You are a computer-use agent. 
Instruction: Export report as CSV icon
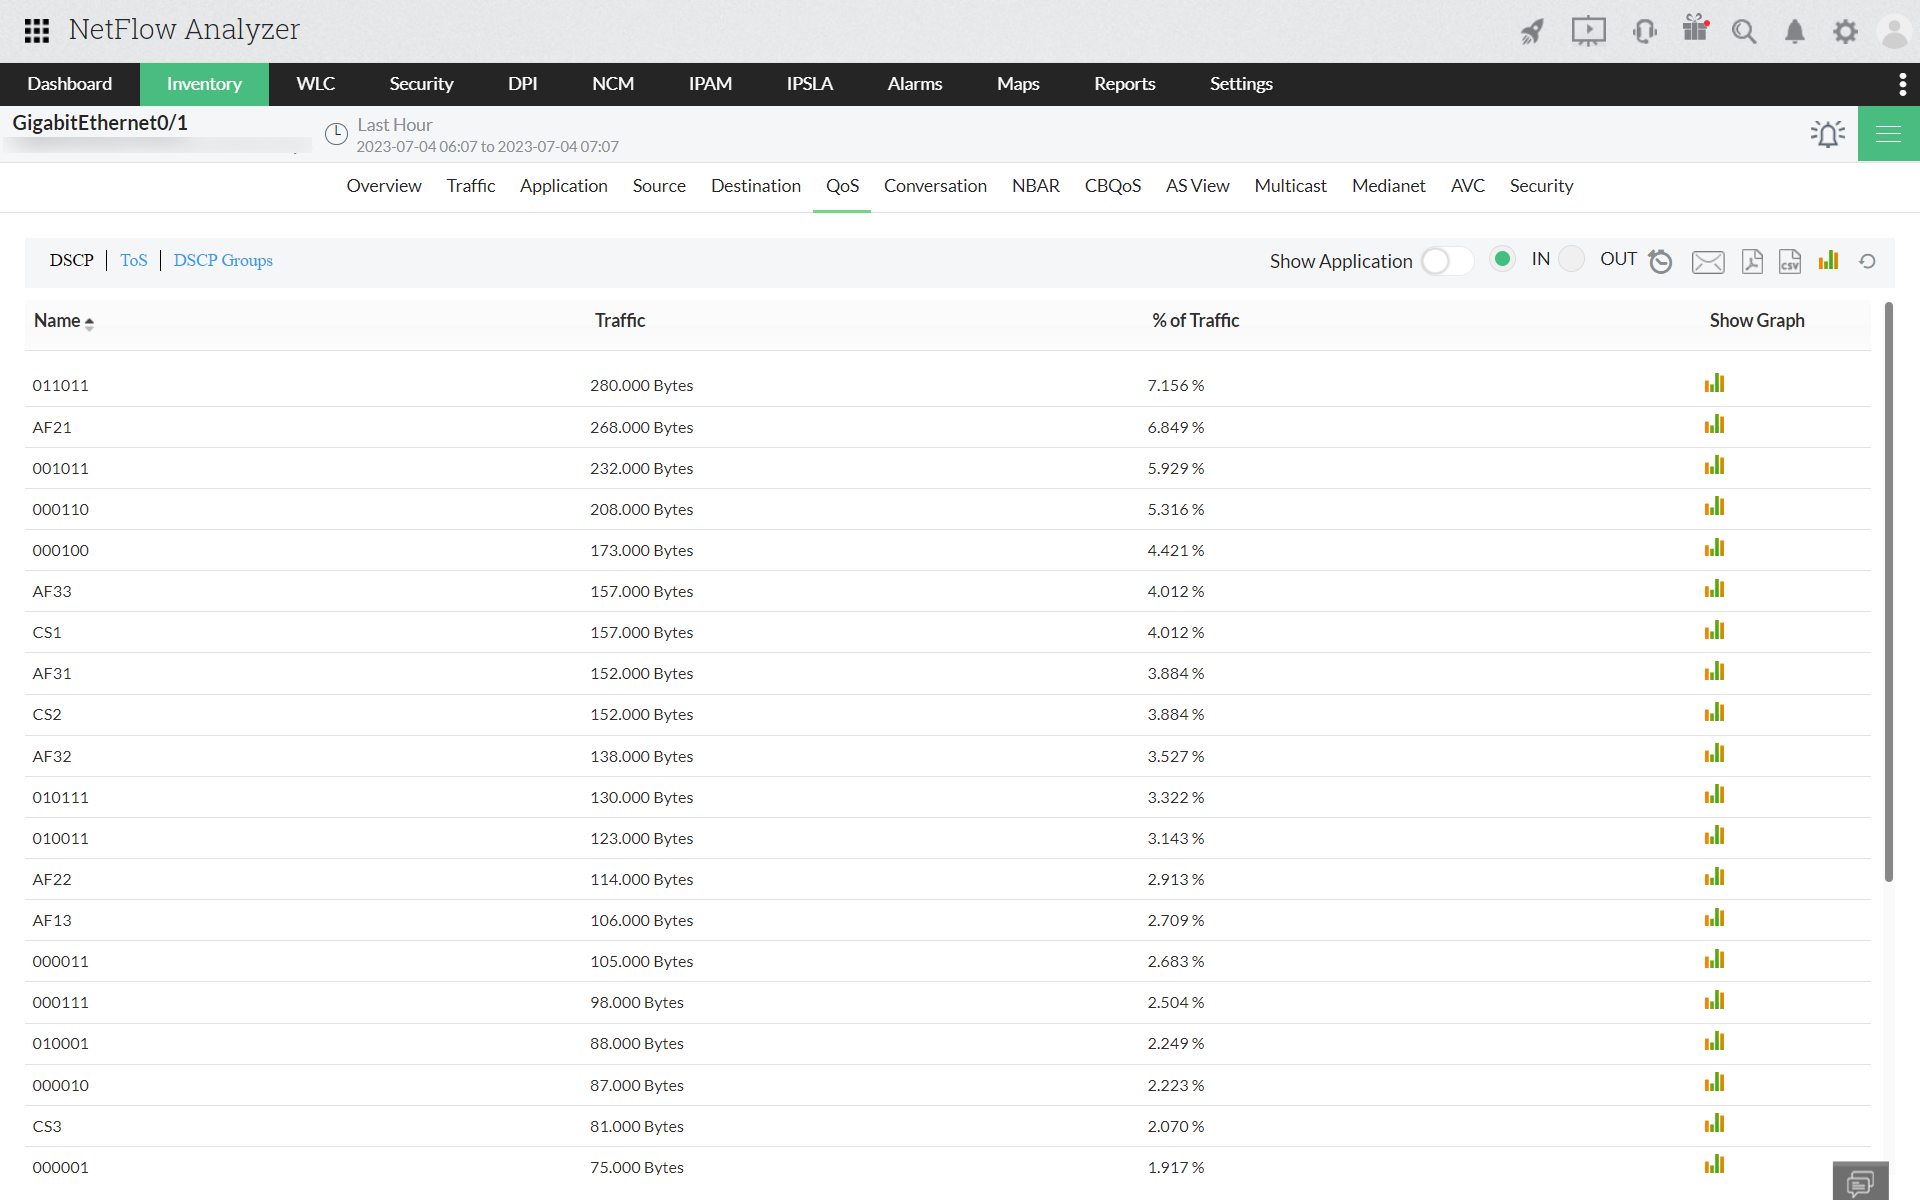coord(1789,262)
